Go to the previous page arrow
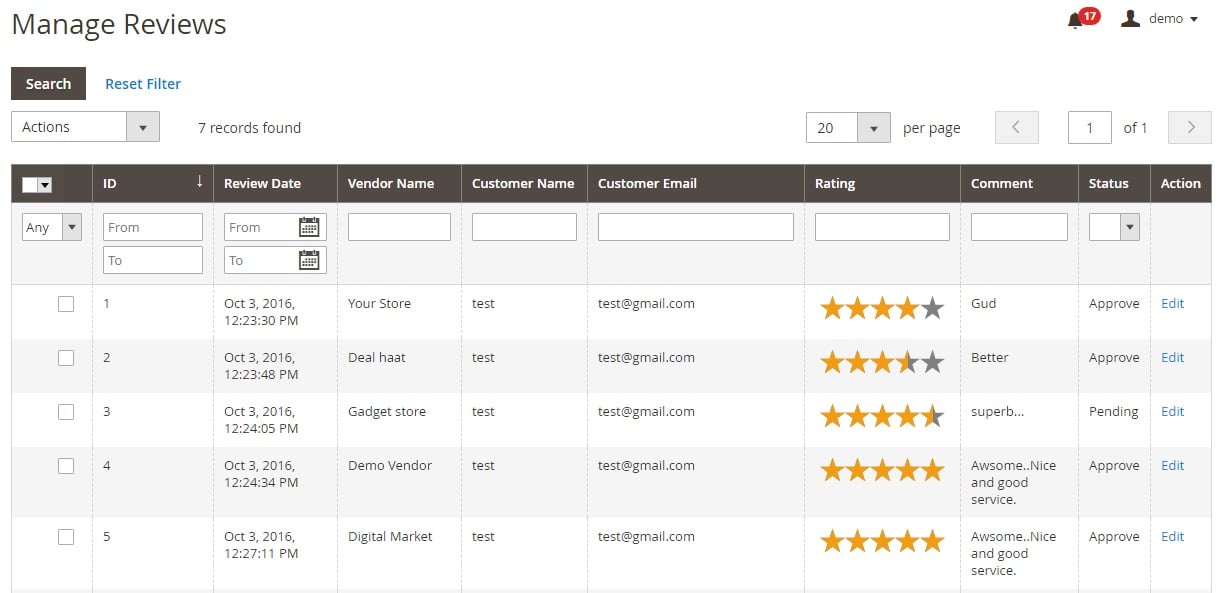This screenshot has width=1227, height=593. pos(1017,127)
